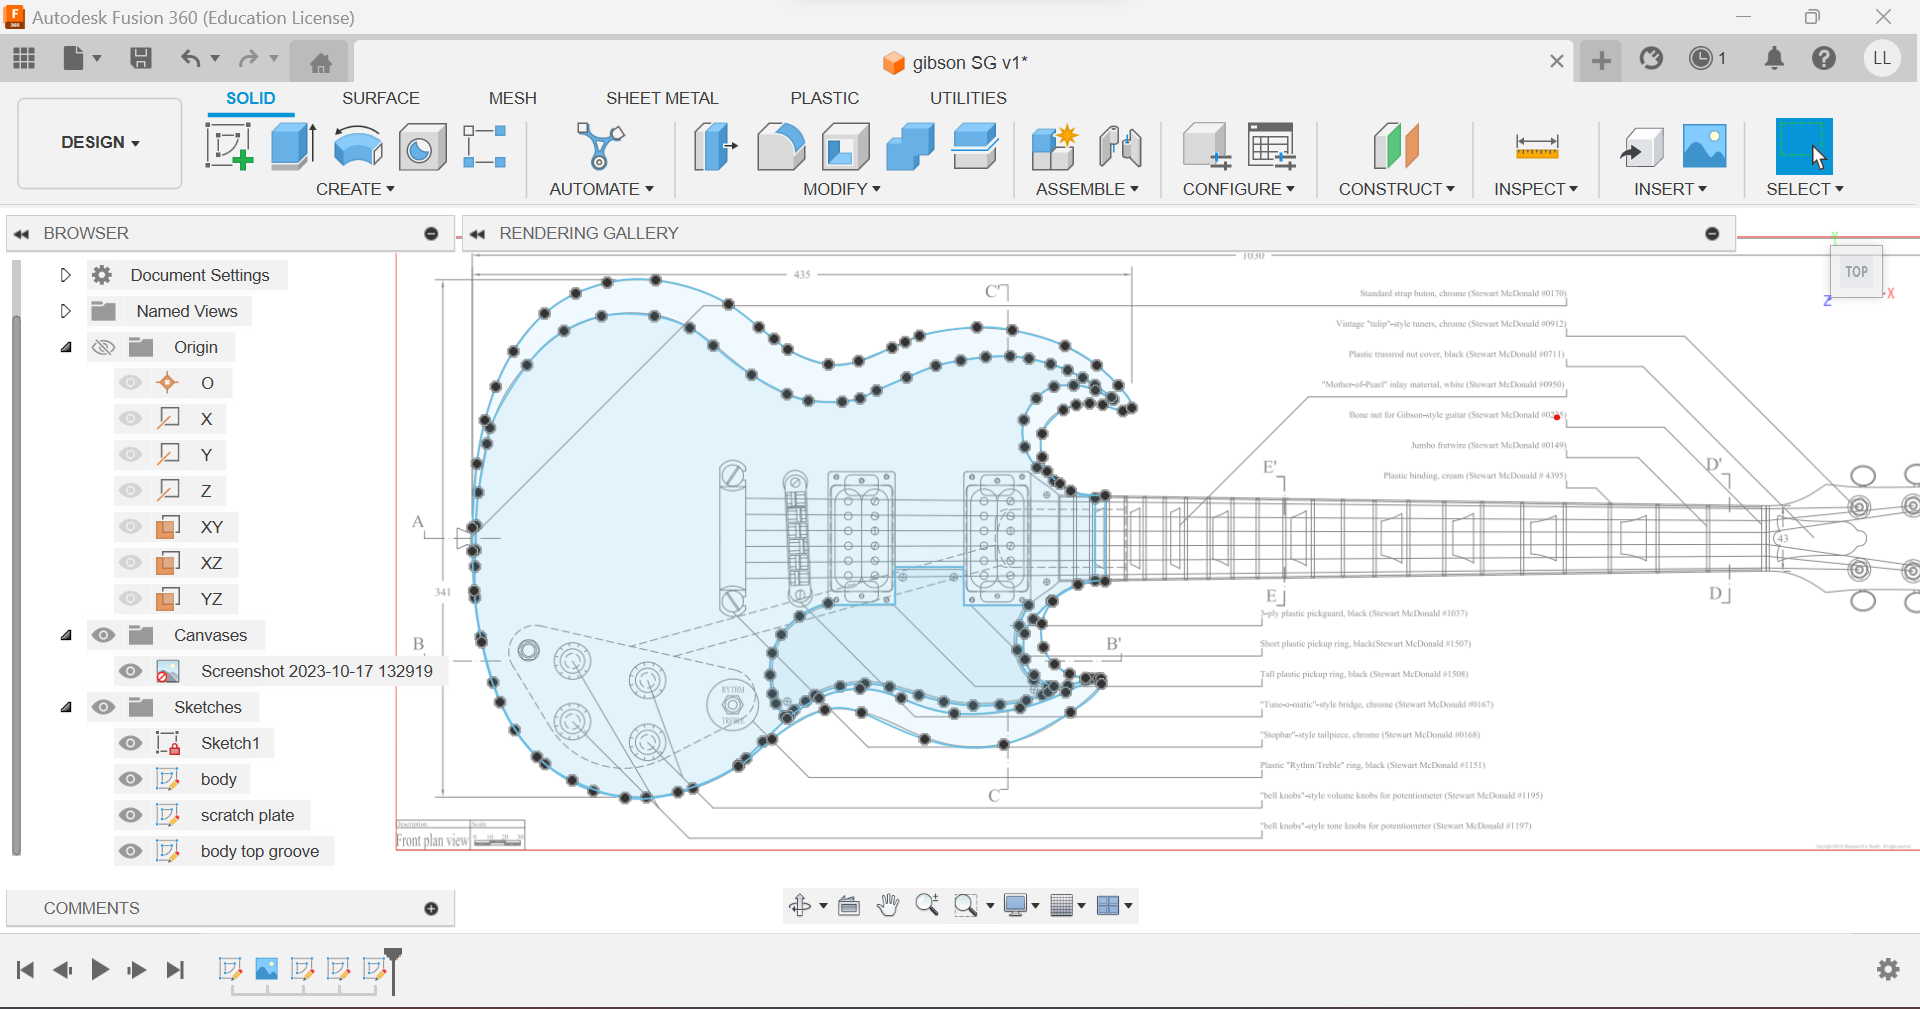1920x1009 pixels.
Task: Click the Look At tool icon
Action: (849, 905)
